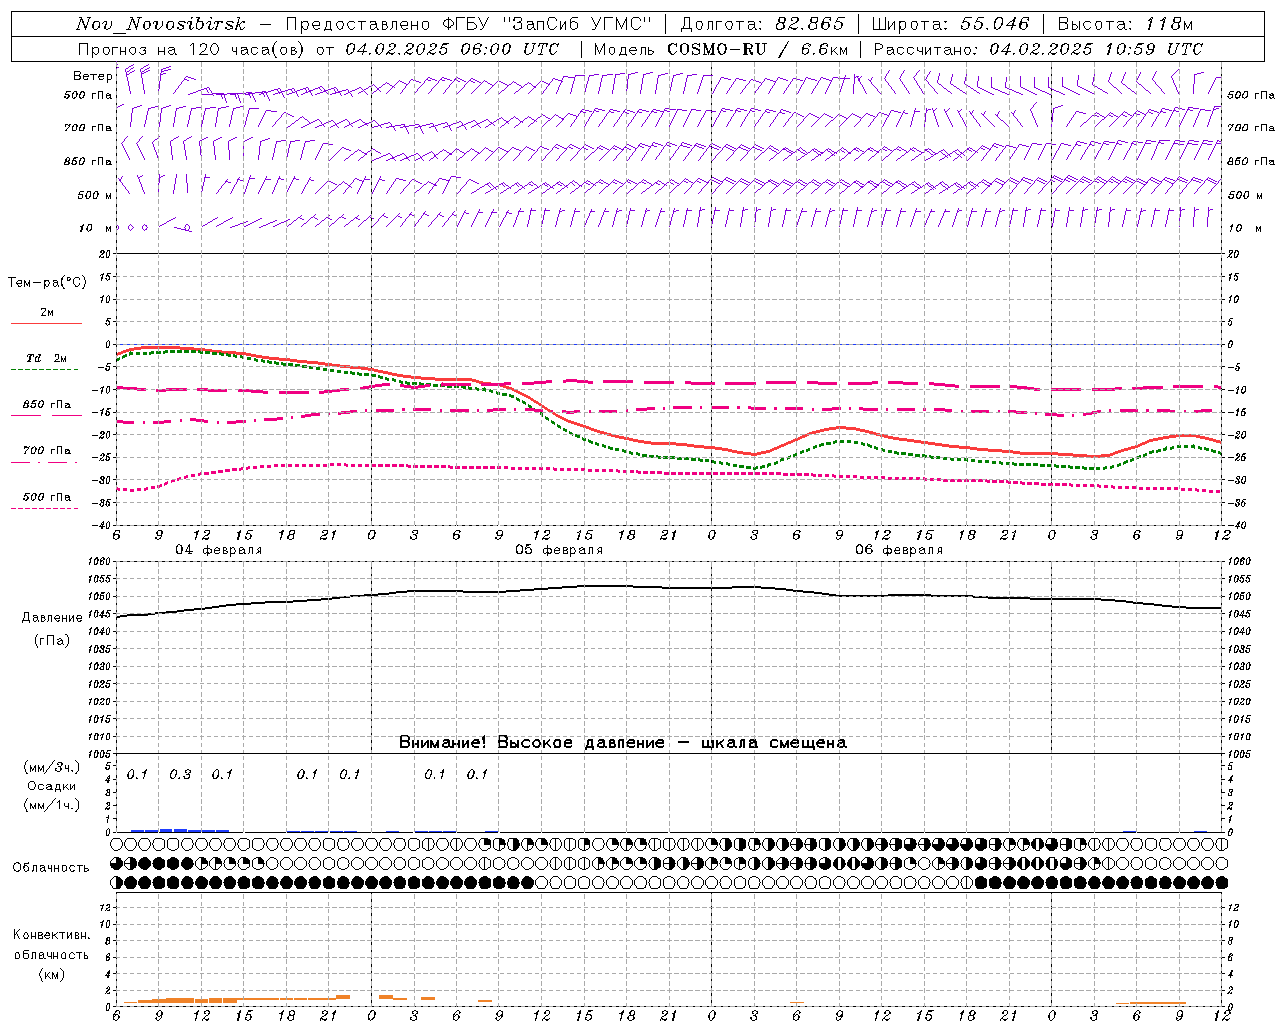Click the forecast start time 04.02.2025 06:00 UTC
The image size is (1280, 1024).
(x=452, y=49)
